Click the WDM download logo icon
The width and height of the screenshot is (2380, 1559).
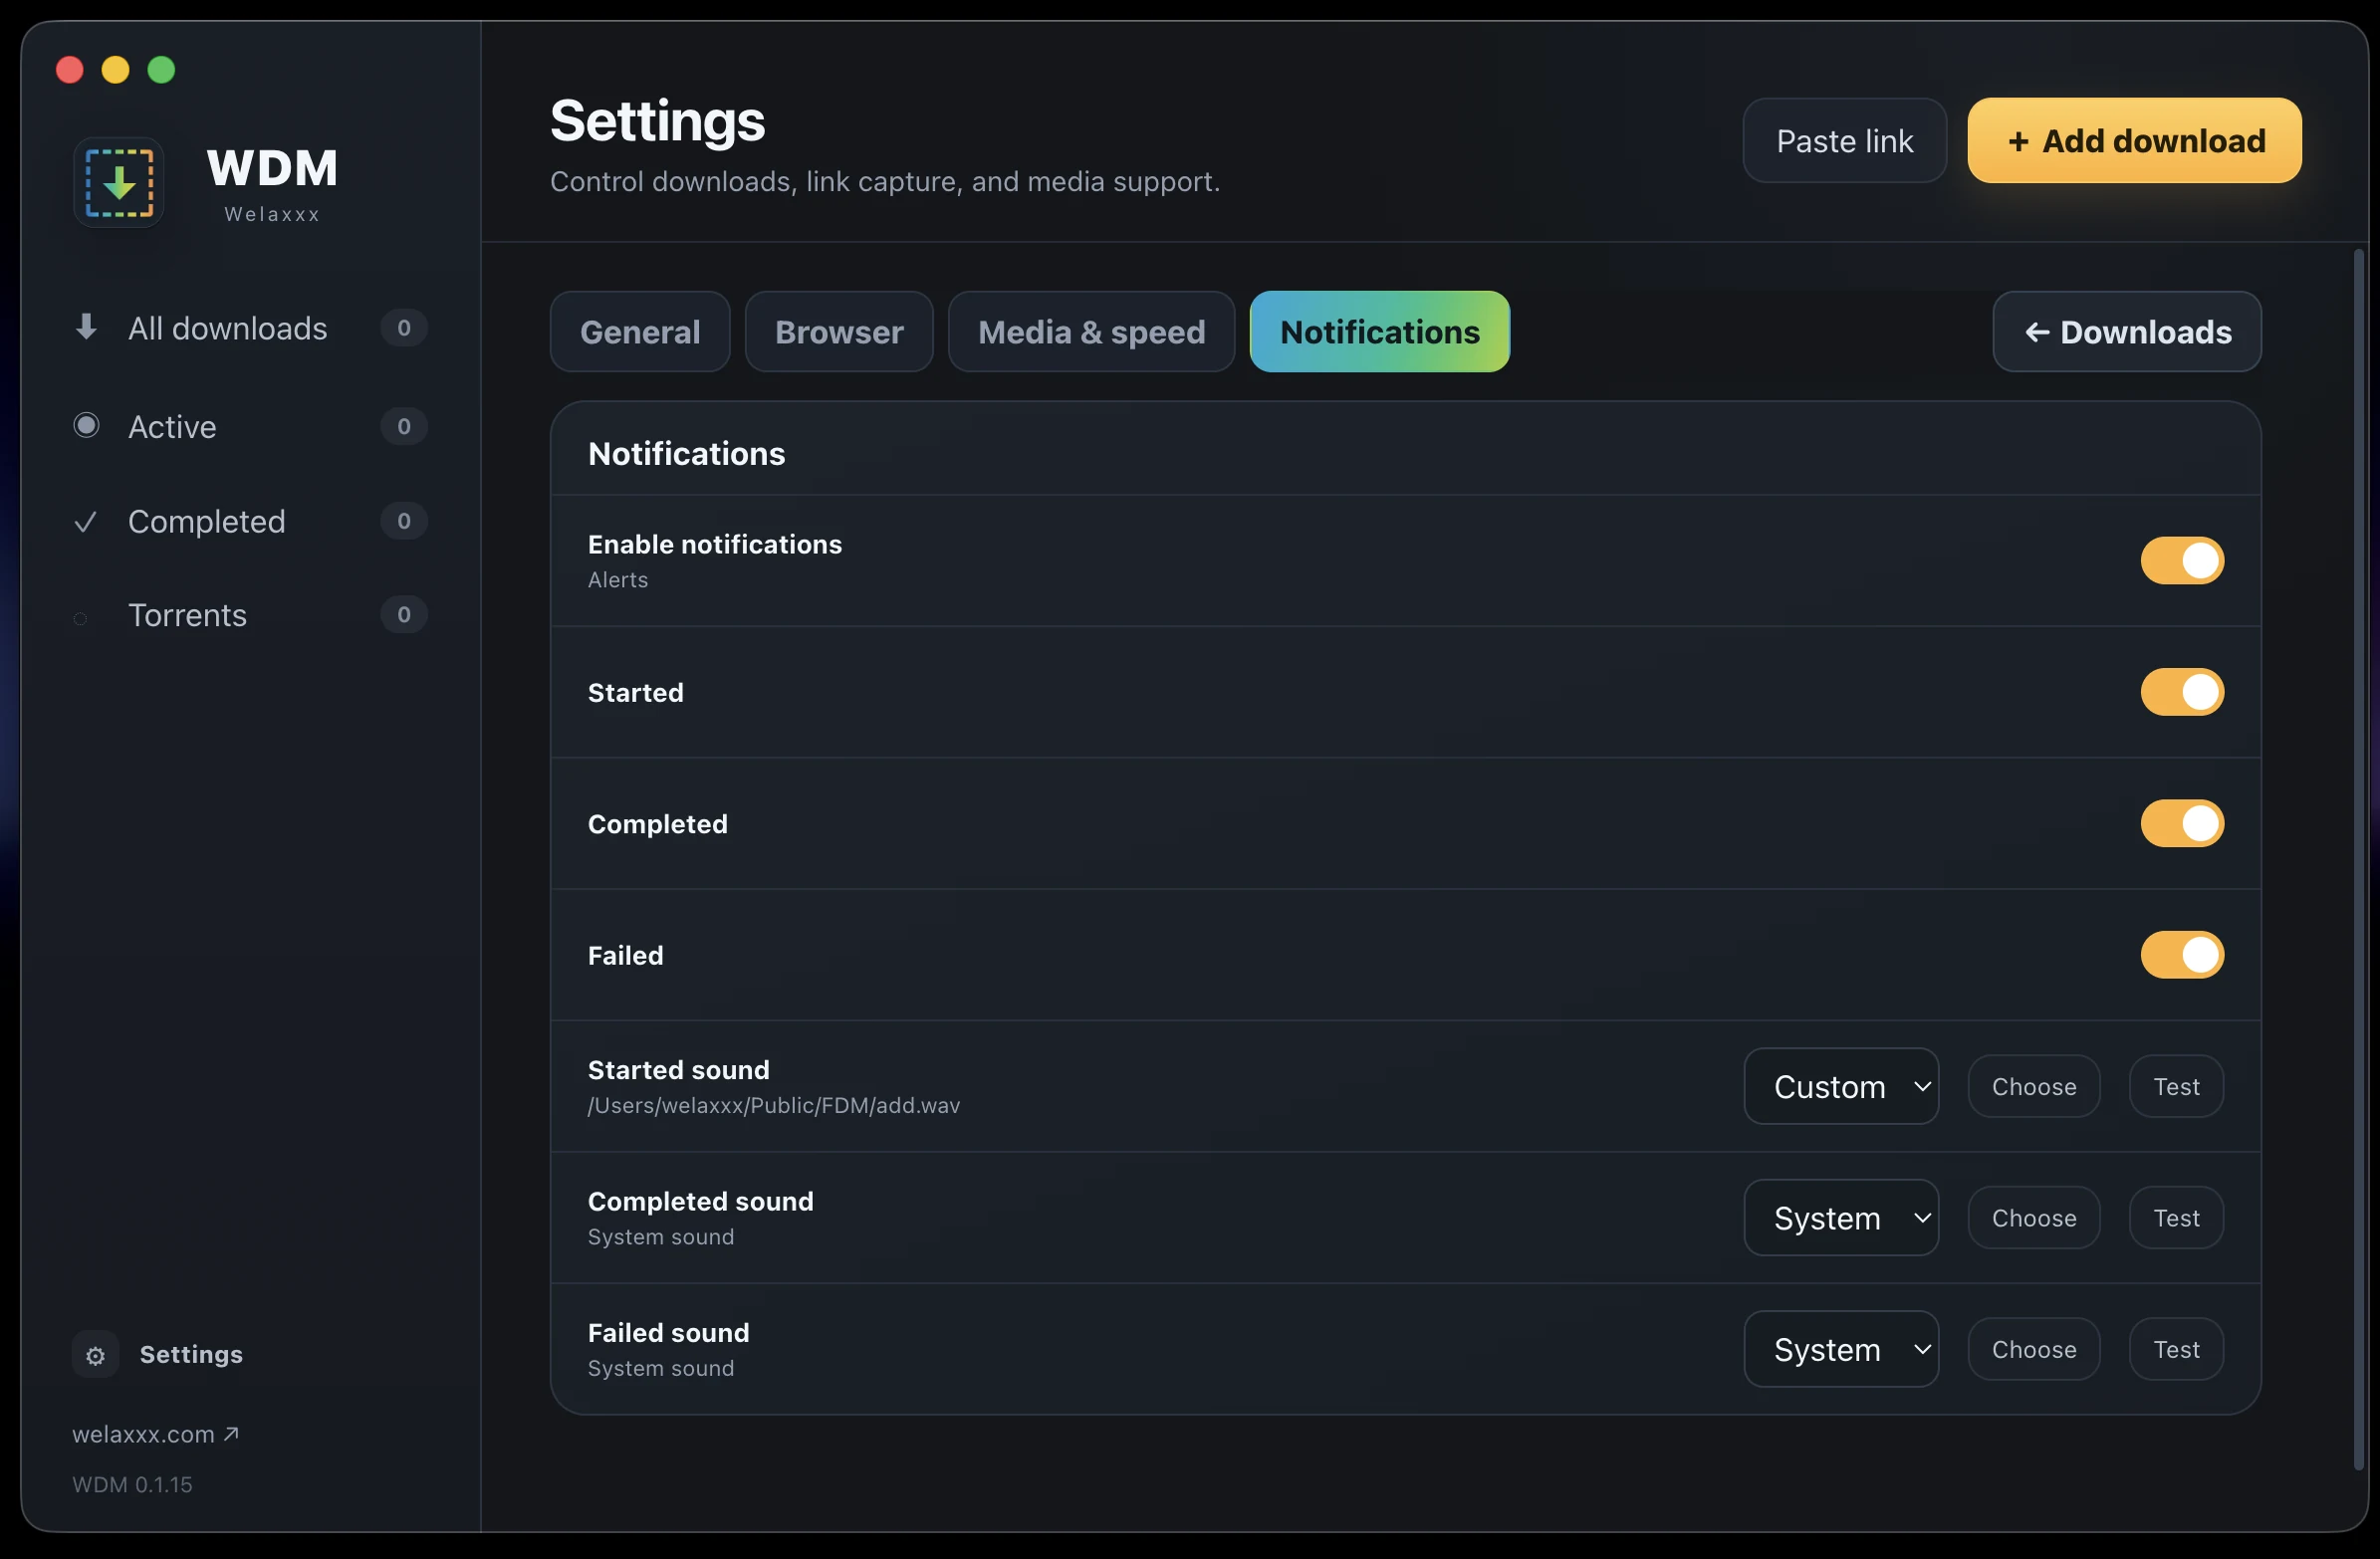point(119,183)
